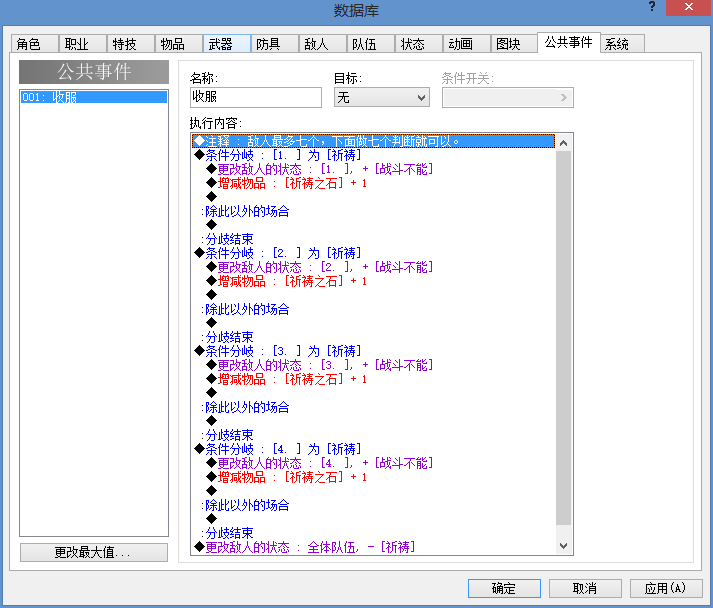Go to the 图块 tab
This screenshot has height=608, width=713.
tap(514, 44)
